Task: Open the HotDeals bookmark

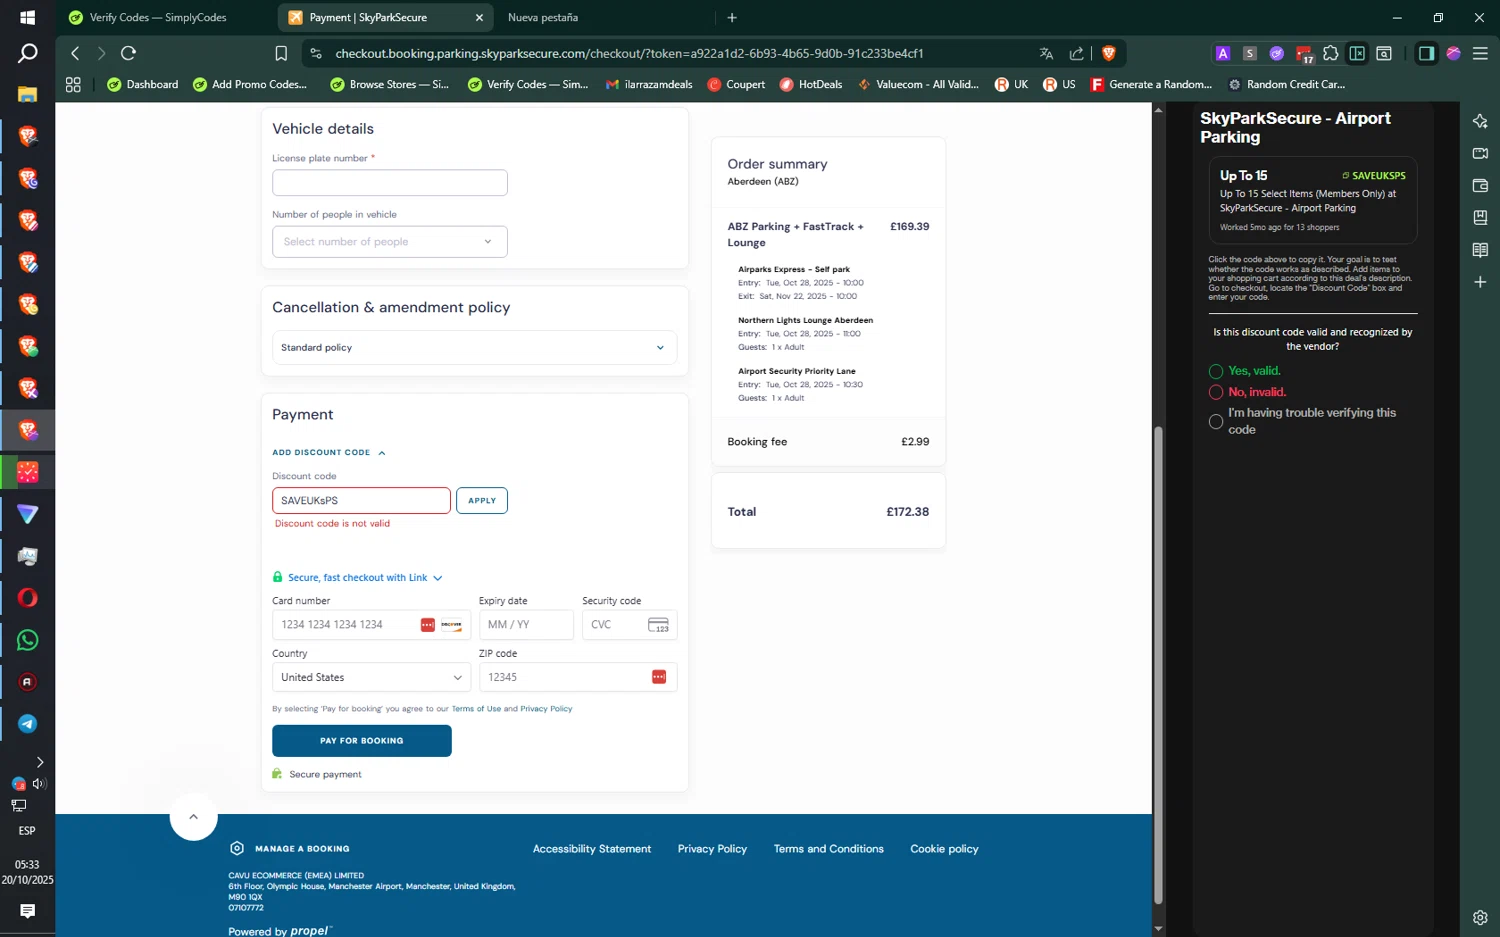Action: [811, 84]
